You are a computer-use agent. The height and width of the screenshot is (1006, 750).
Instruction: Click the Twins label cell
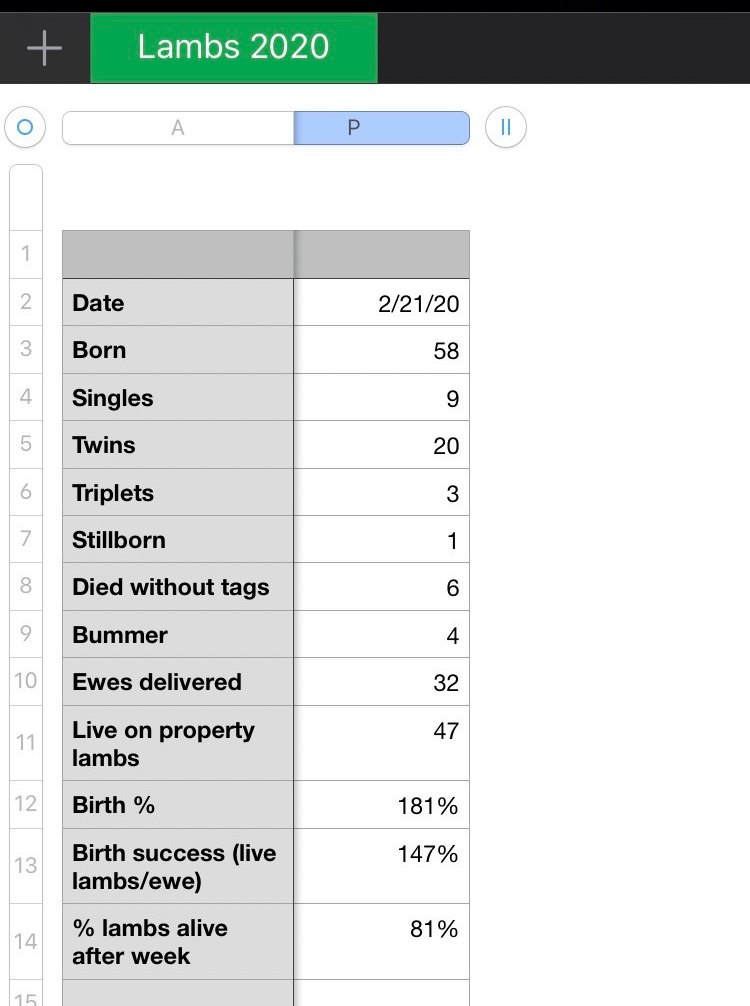[x=178, y=445]
